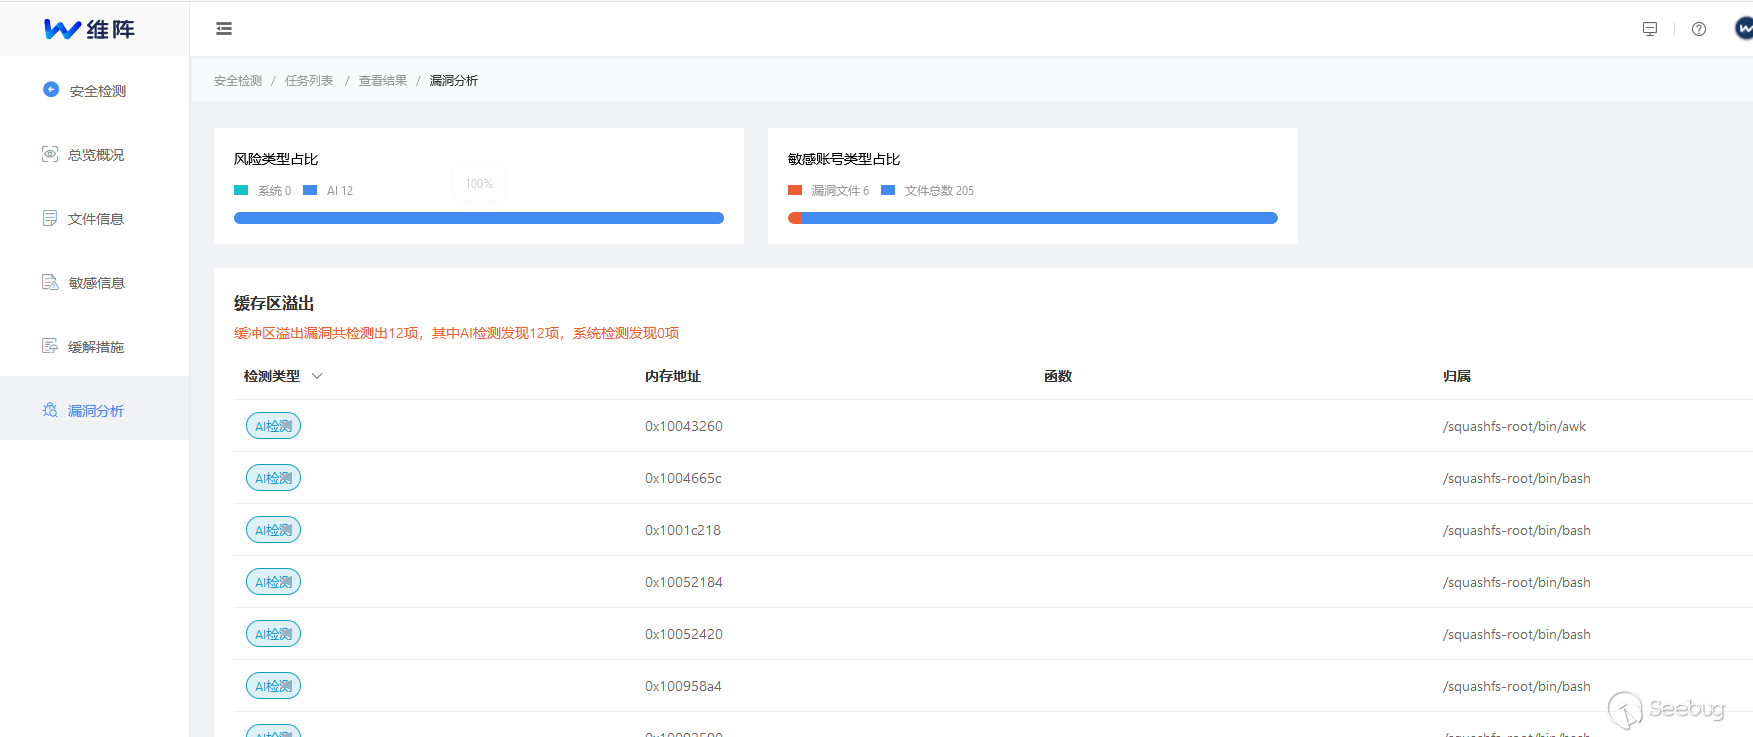Click the 漏洞分析 bug icon
The image size is (1753, 737).
coord(50,410)
